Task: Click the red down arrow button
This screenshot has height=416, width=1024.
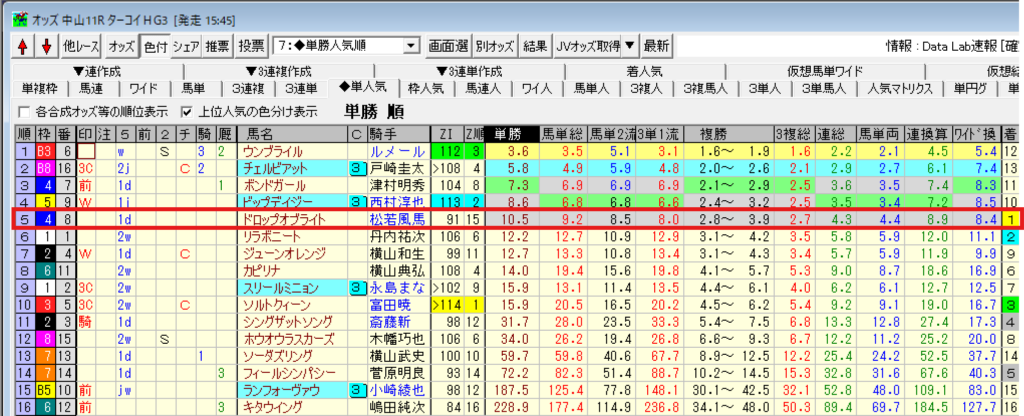Action: tap(45, 46)
